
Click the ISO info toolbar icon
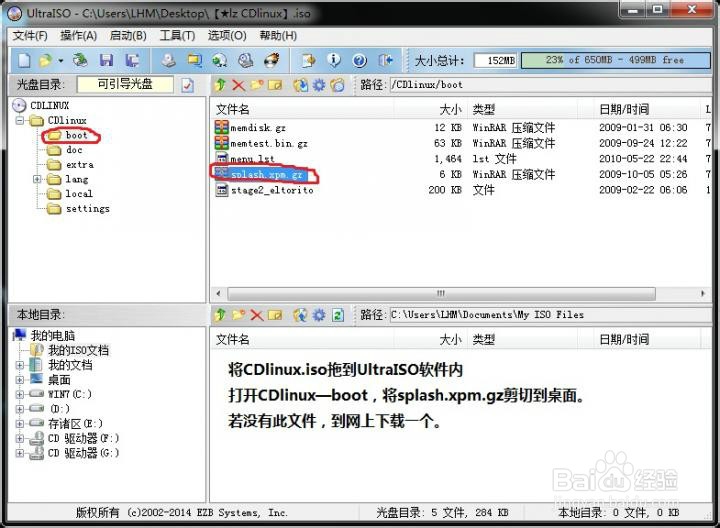(x=334, y=60)
